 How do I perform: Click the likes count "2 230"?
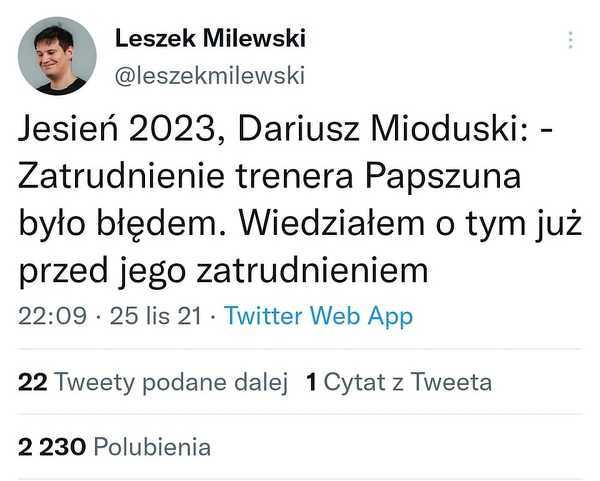pyautogui.click(x=51, y=446)
